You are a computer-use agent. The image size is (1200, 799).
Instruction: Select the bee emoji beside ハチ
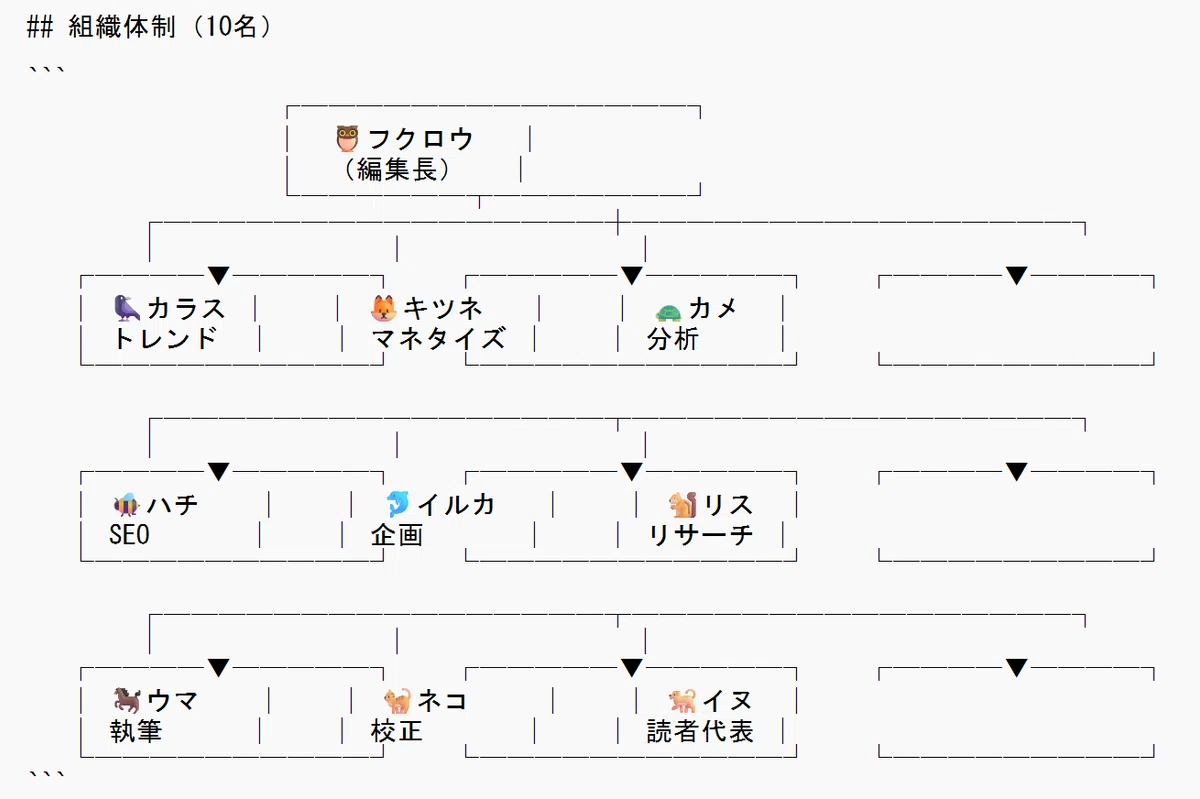click(x=126, y=504)
